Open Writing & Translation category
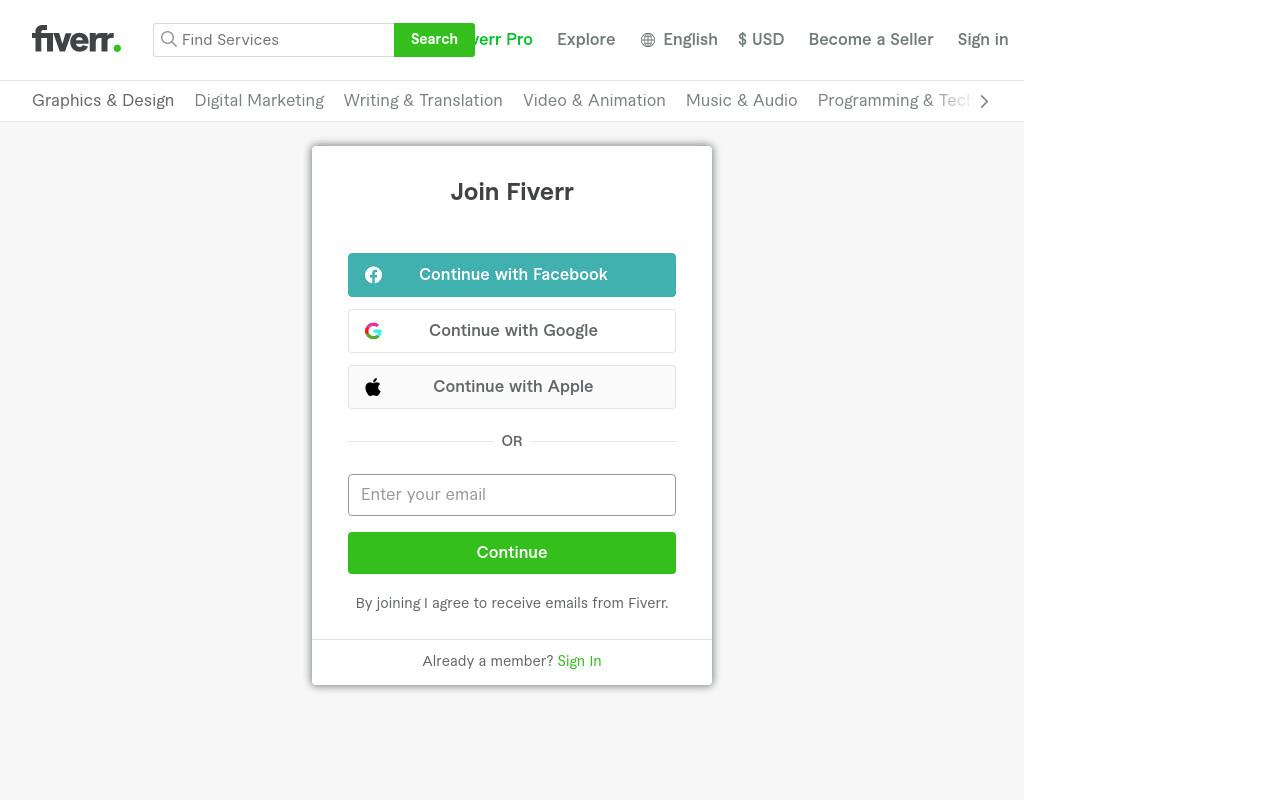Image resolution: width=1280 pixels, height=800 pixels. click(423, 101)
